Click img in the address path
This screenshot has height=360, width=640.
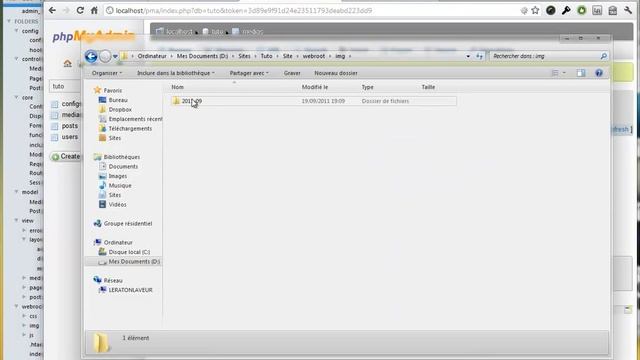[x=340, y=56]
